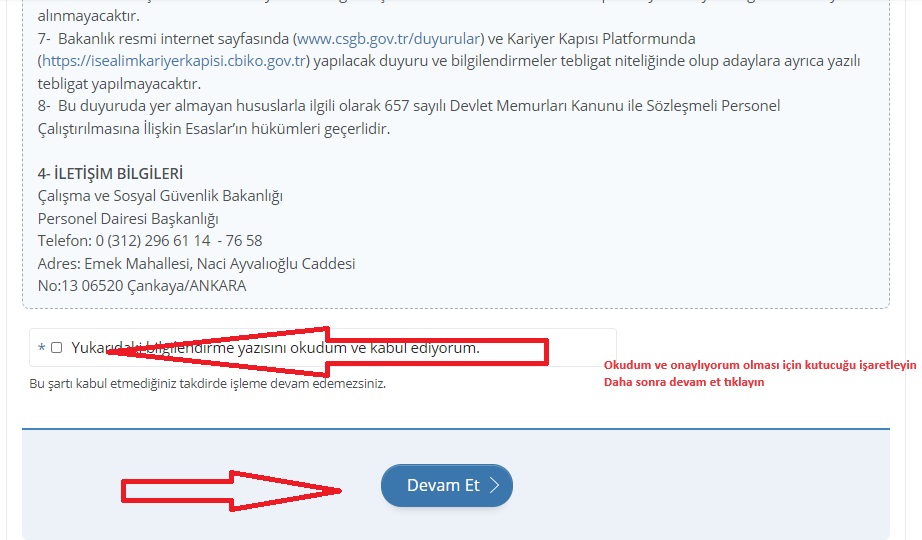
Task: Click the chevron arrow inside Devam Et
Action: click(494, 486)
